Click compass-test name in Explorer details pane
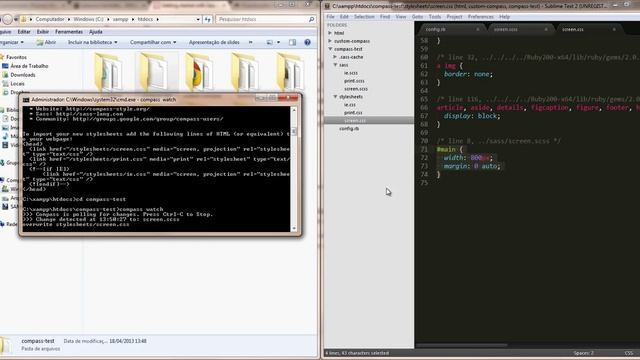This screenshot has height=360, width=640. tap(38, 341)
